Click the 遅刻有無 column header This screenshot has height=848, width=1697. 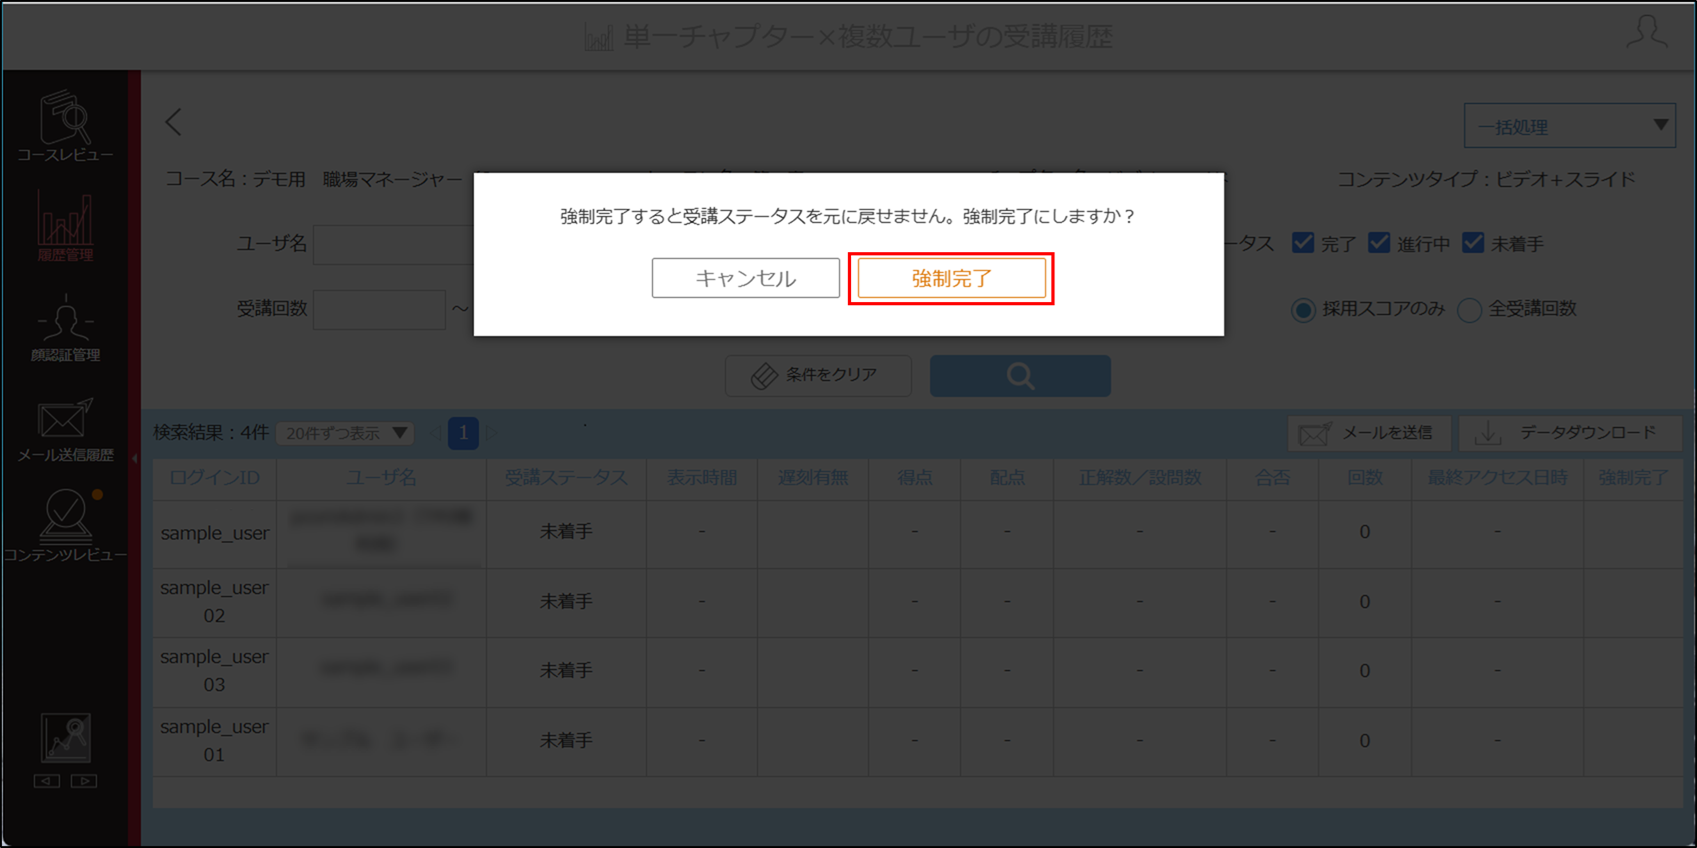coord(813,478)
